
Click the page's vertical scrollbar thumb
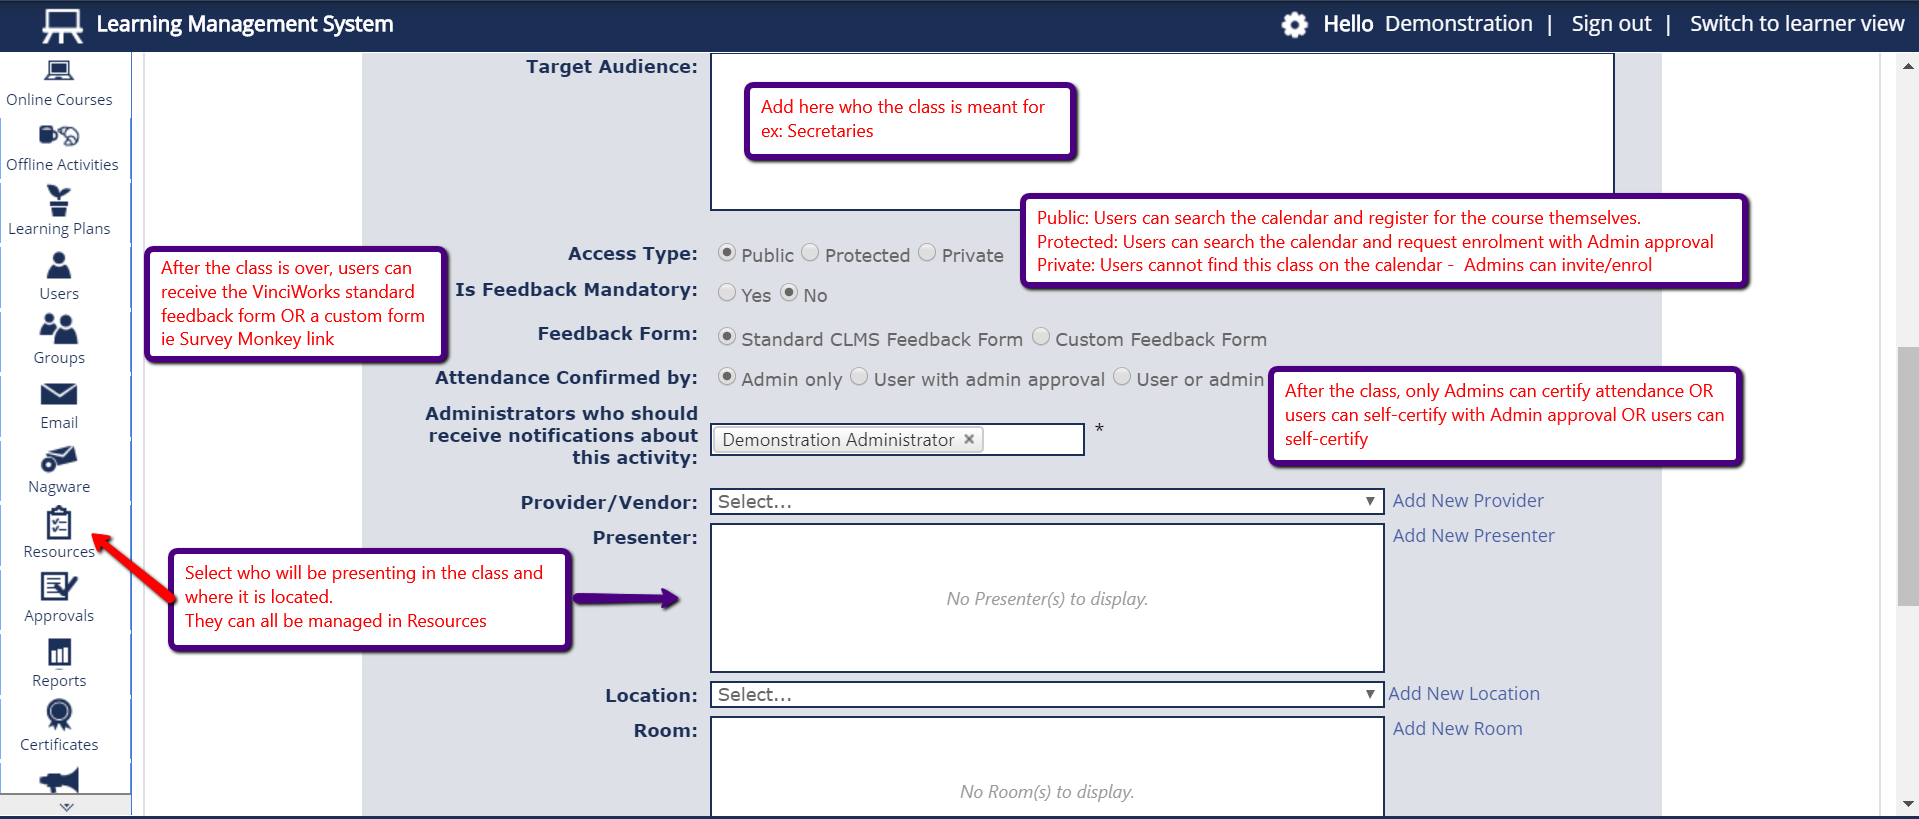point(1907,475)
